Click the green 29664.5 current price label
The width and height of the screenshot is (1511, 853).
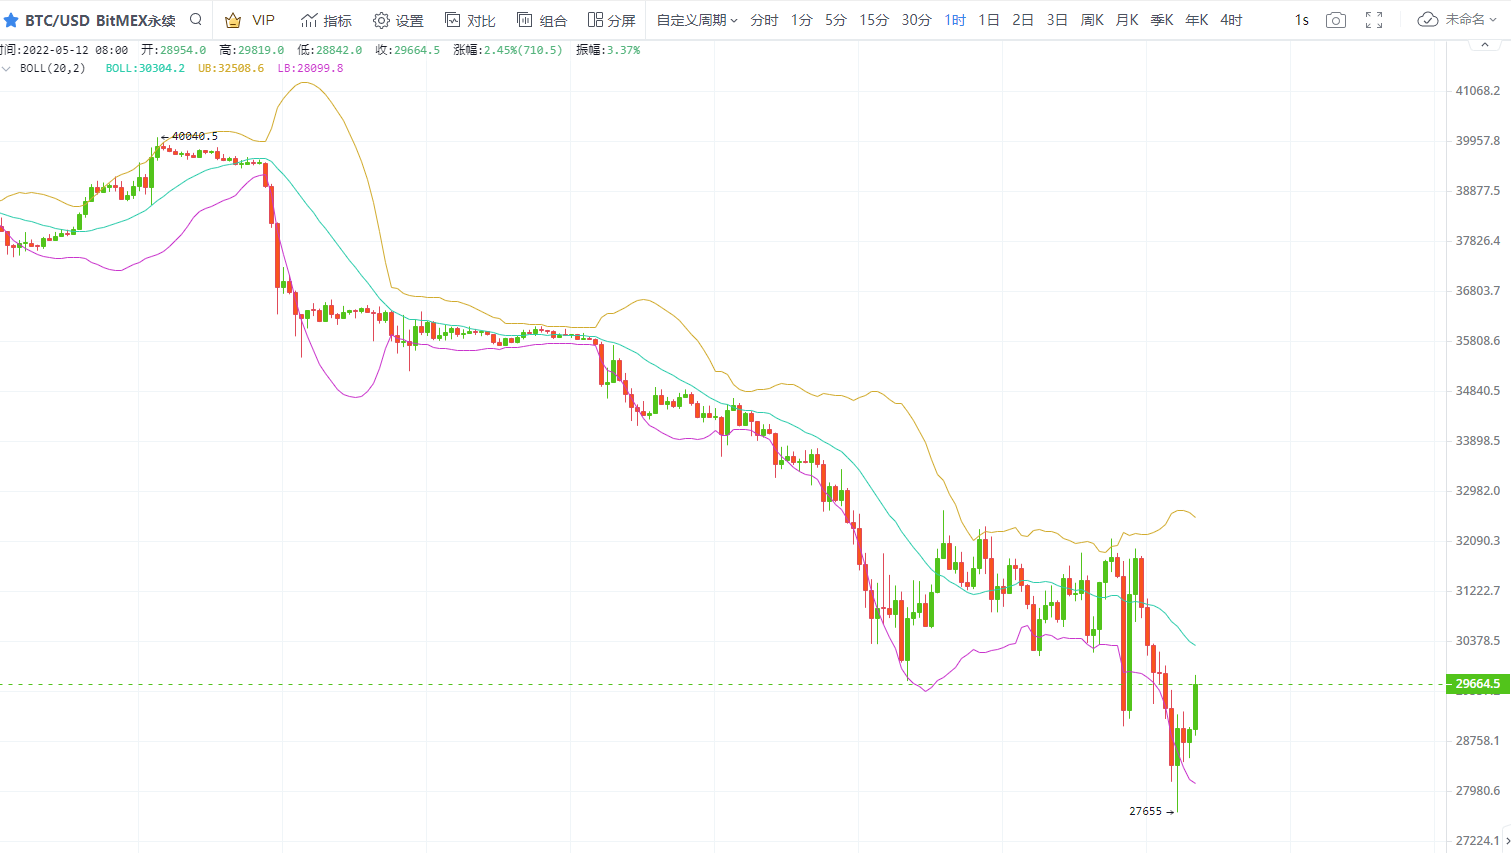pyautogui.click(x=1476, y=684)
